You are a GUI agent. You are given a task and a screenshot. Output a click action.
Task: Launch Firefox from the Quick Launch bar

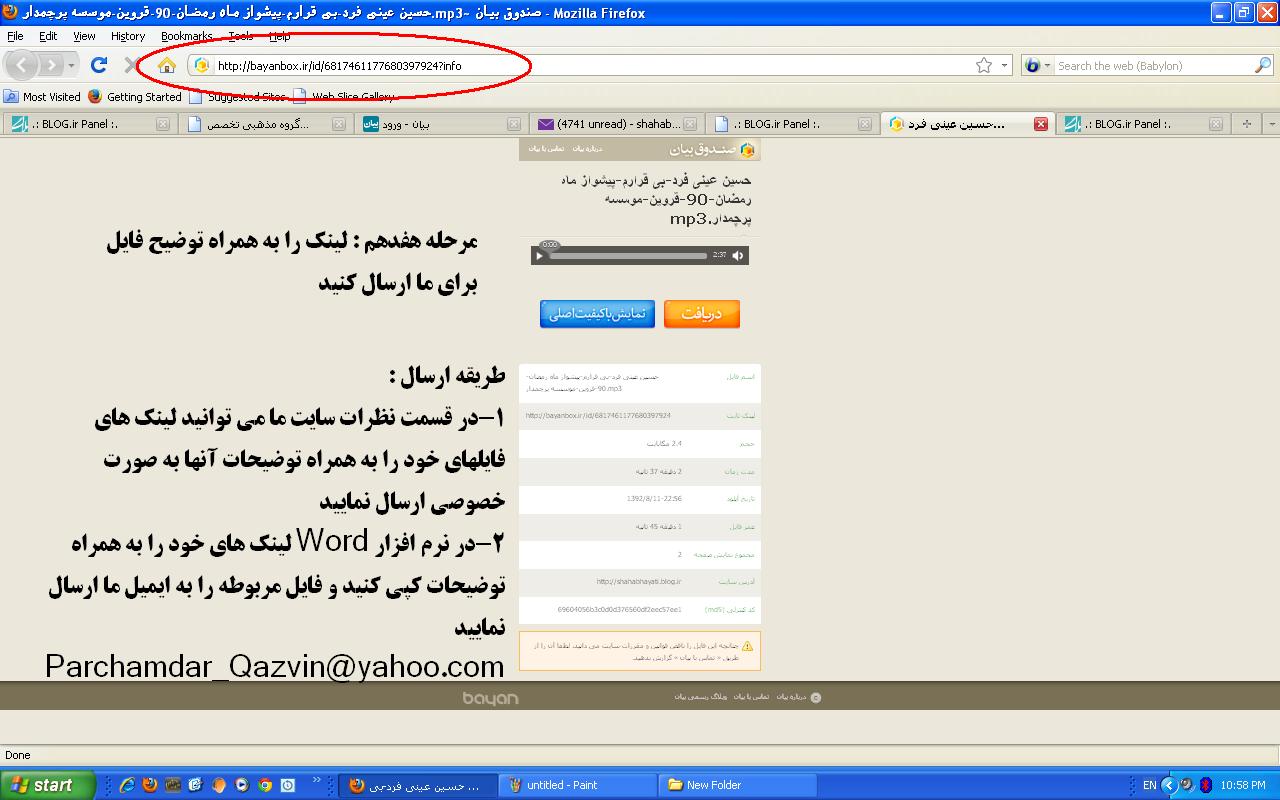(150, 785)
